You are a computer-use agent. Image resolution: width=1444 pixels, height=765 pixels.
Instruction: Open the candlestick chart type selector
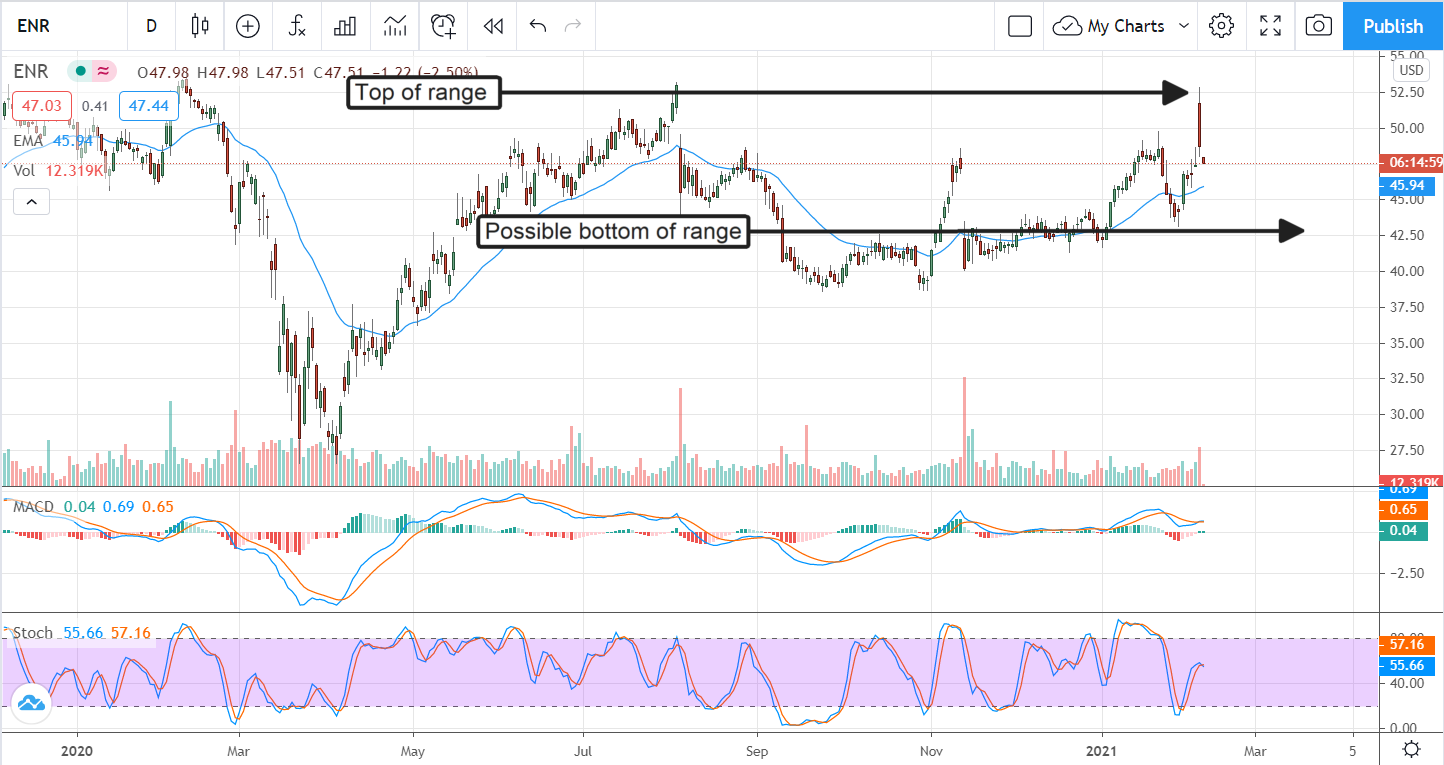point(200,26)
